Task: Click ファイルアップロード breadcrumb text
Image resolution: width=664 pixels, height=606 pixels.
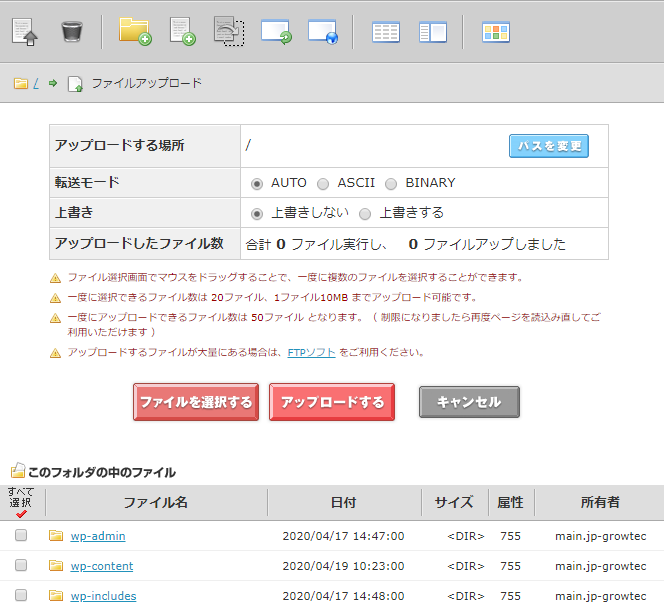Action: pyautogui.click(x=147, y=83)
